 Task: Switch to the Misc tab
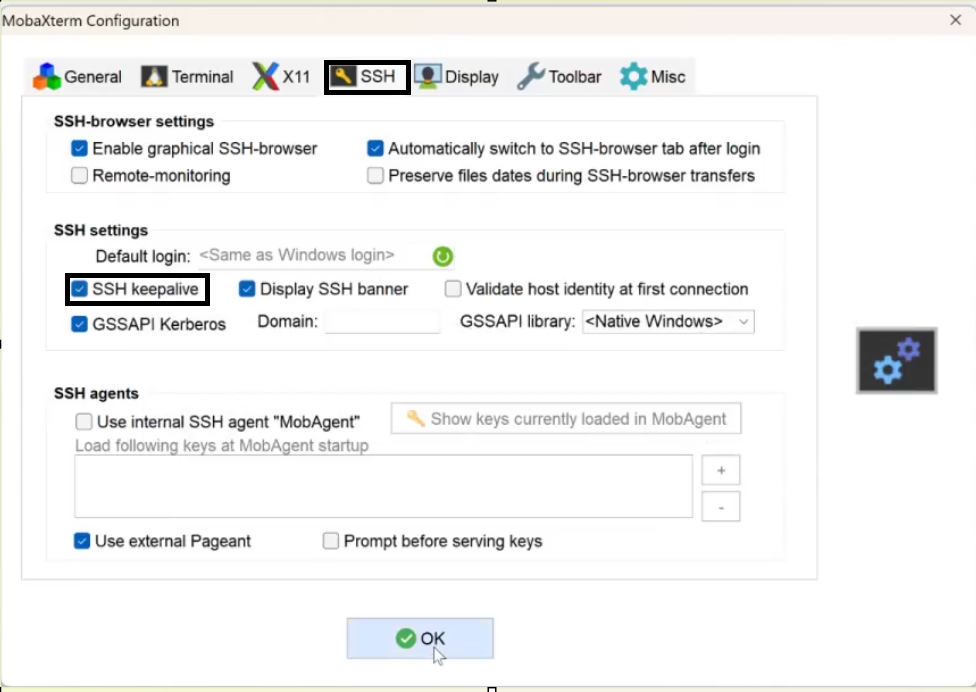(x=653, y=77)
